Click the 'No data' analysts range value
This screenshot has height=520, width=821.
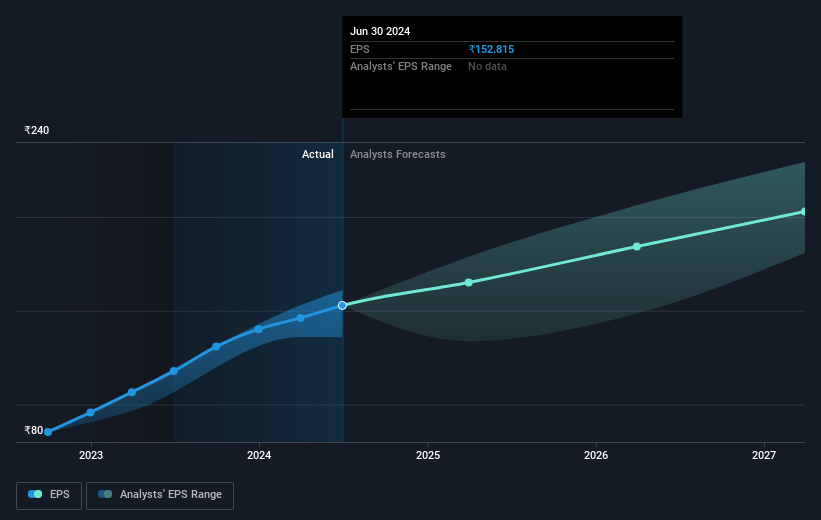(487, 67)
